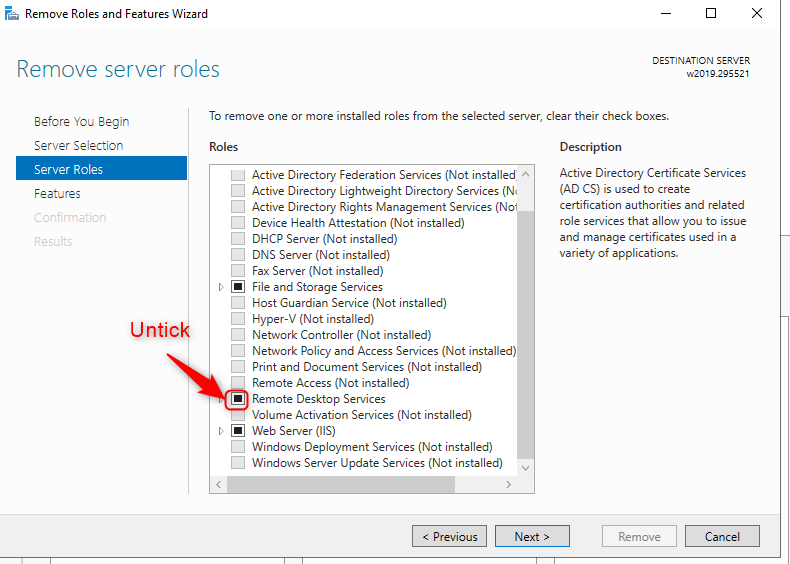Go to the Before You Begin step
Screen dimensions: 790x564
(81, 121)
